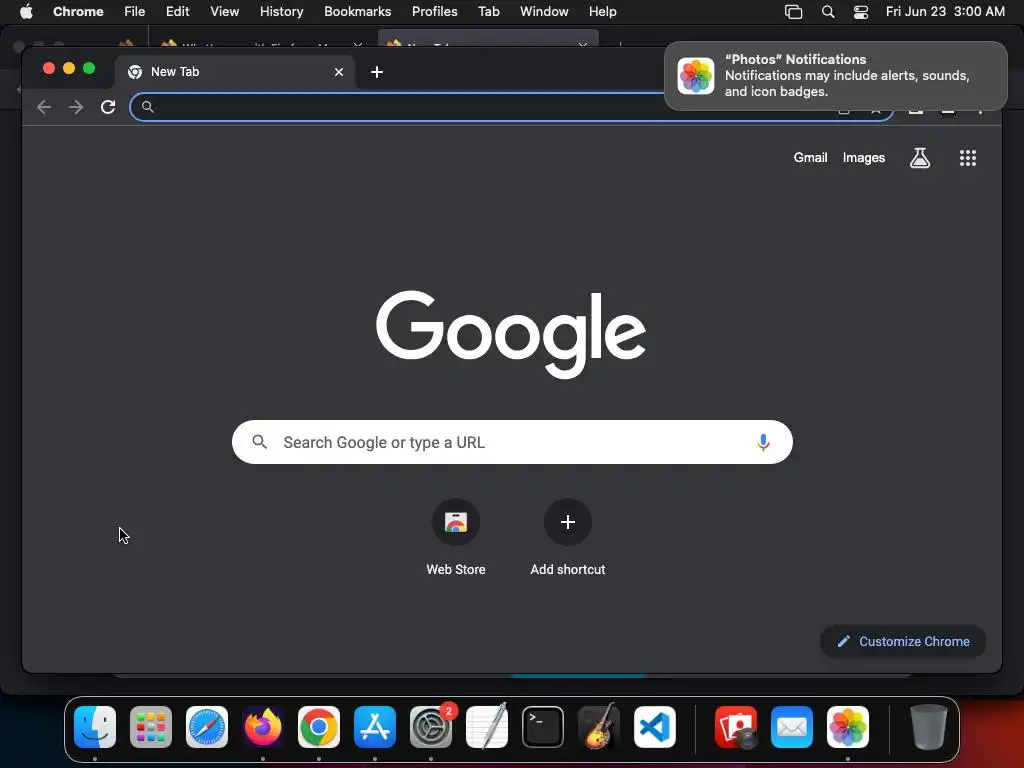The image size is (1024, 768).
Task: Click the Add shortcut plus button
Action: (568, 522)
